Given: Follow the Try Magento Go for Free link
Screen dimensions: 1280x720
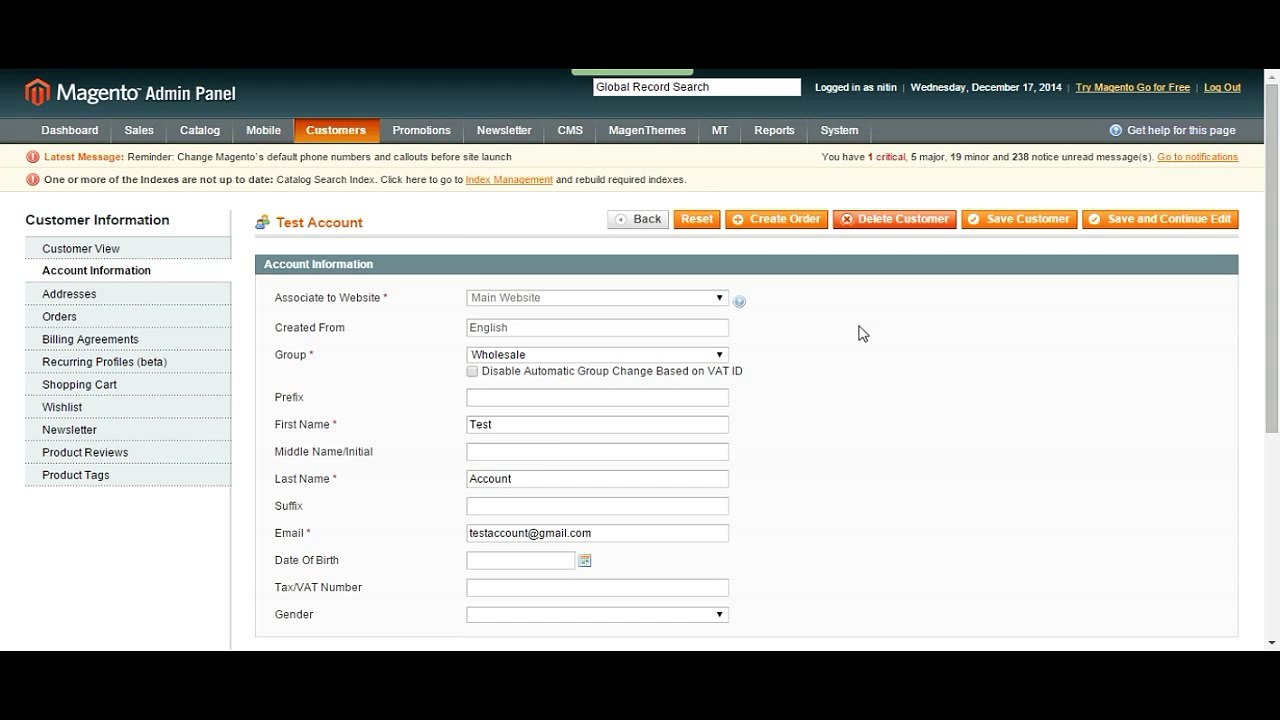Looking at the screenshot, I should [x=1133, y=88].
